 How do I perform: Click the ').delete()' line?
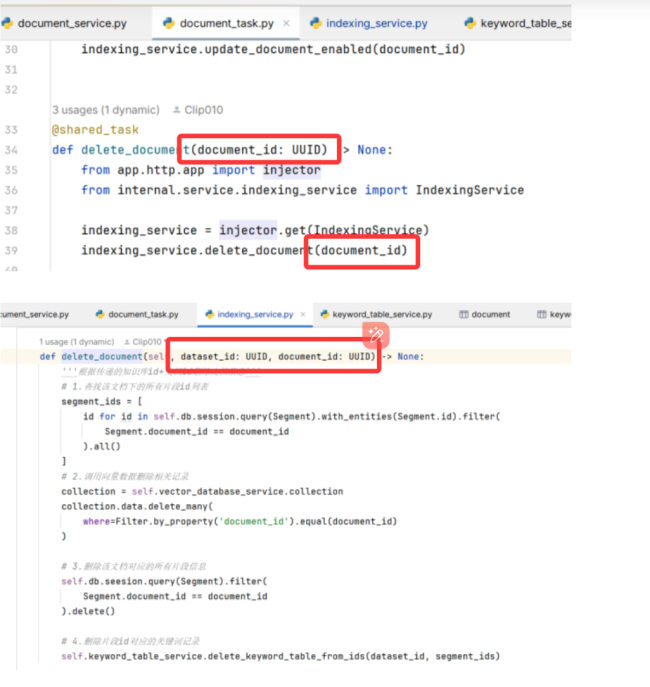click(88, 611)
